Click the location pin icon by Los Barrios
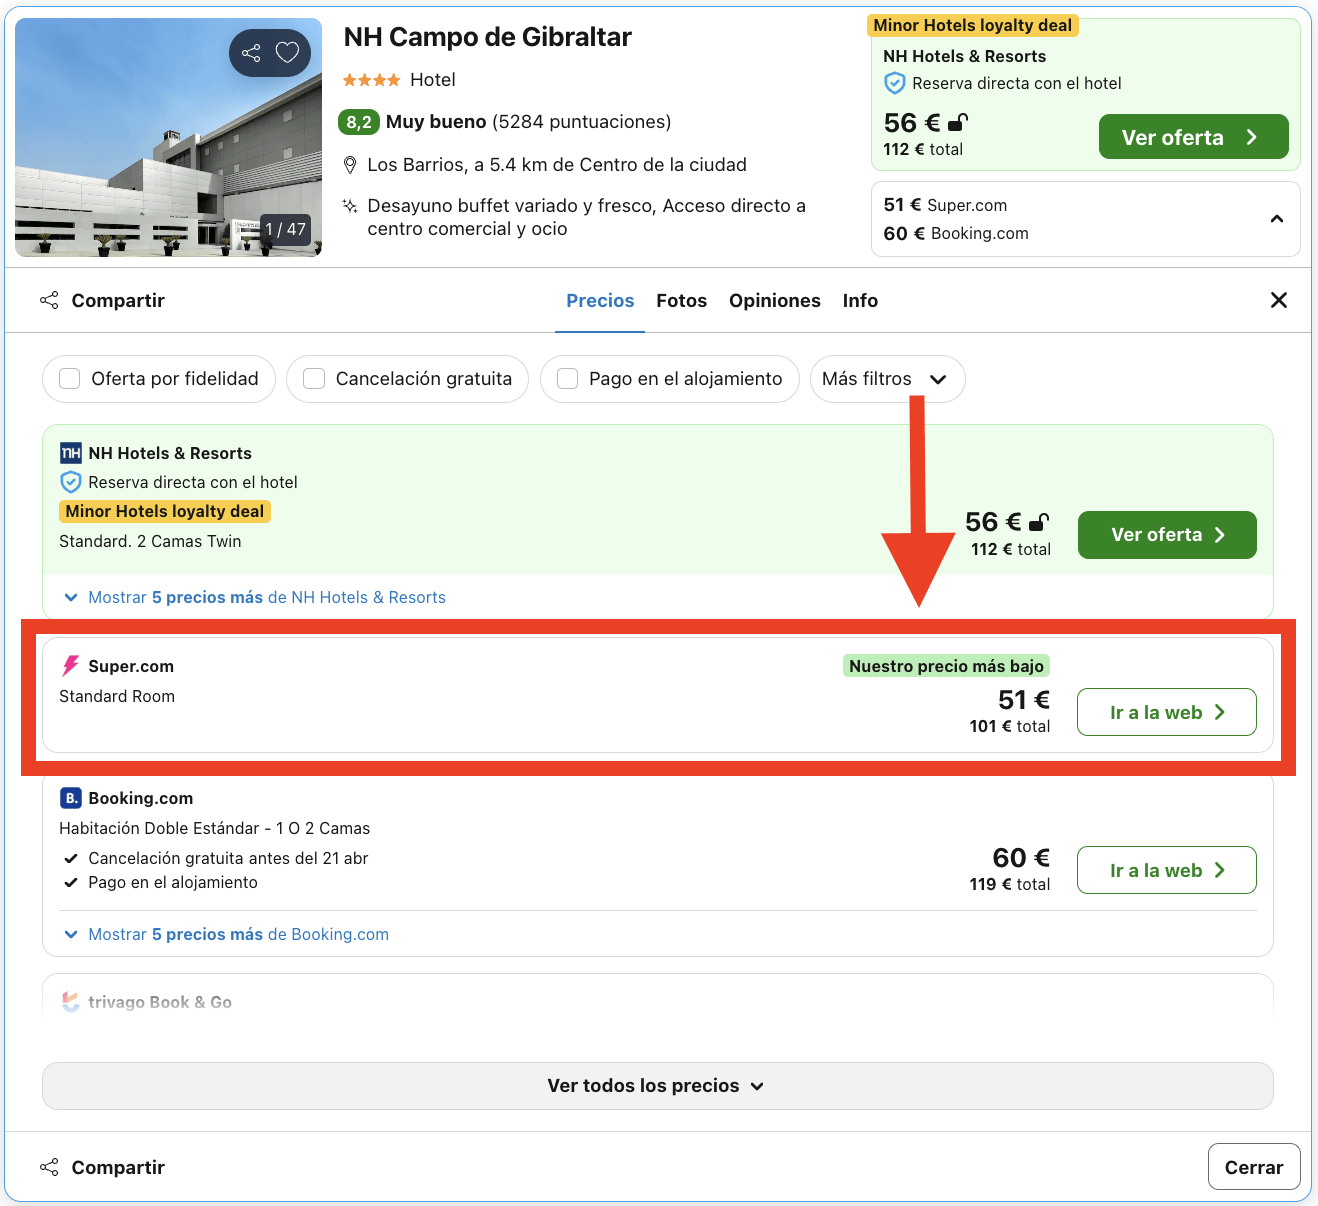The width and height of the screenshot is (1318, 1206). [350, 165]
